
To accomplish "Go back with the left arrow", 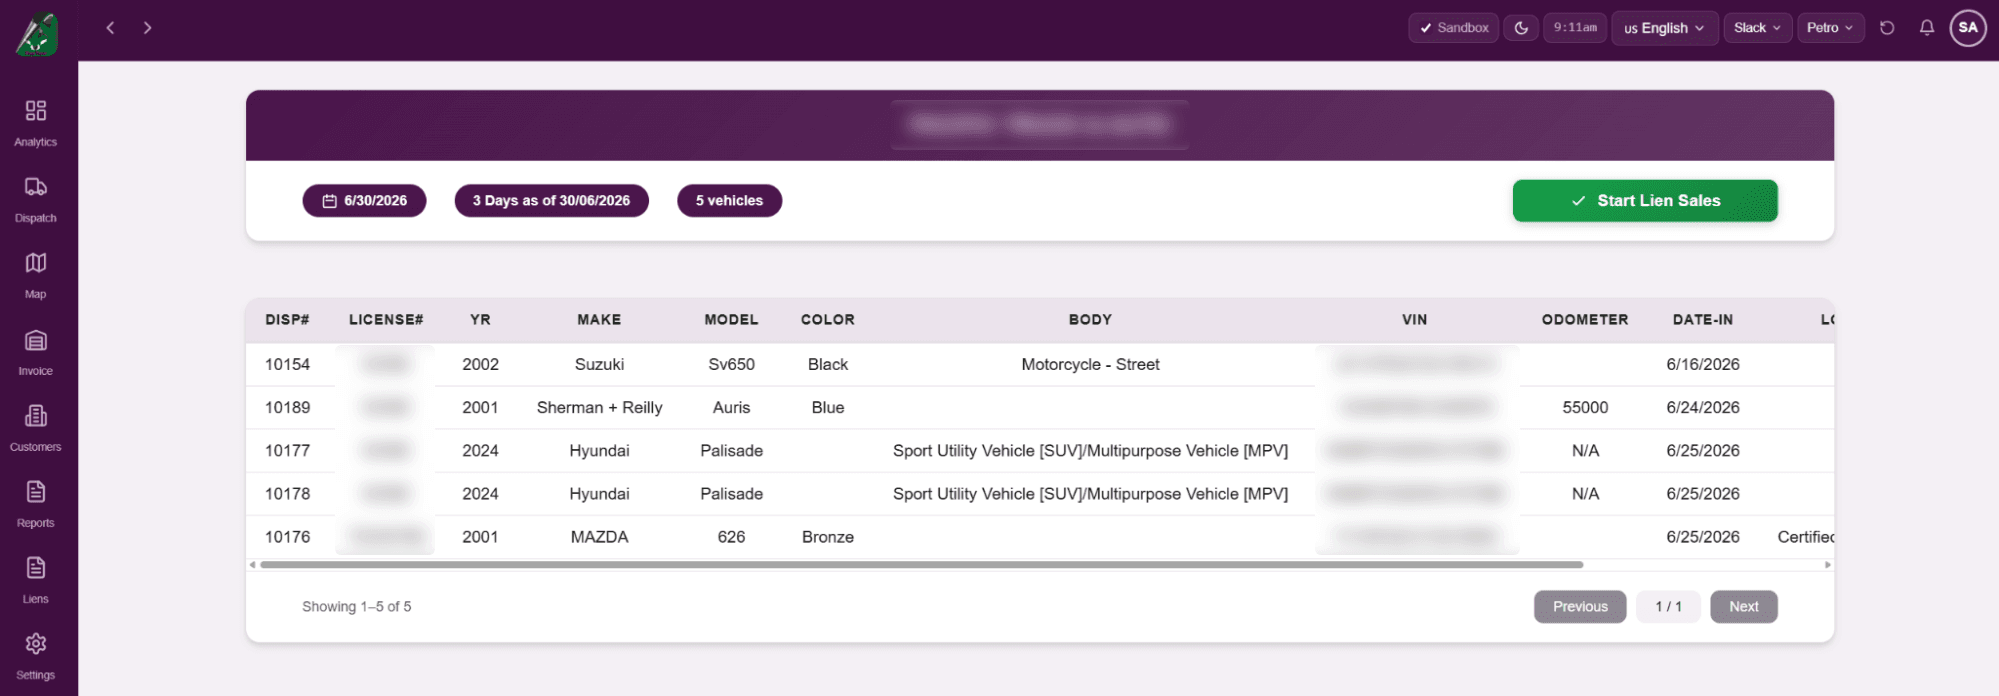I will pyautogui.click(x=111, y=28).
